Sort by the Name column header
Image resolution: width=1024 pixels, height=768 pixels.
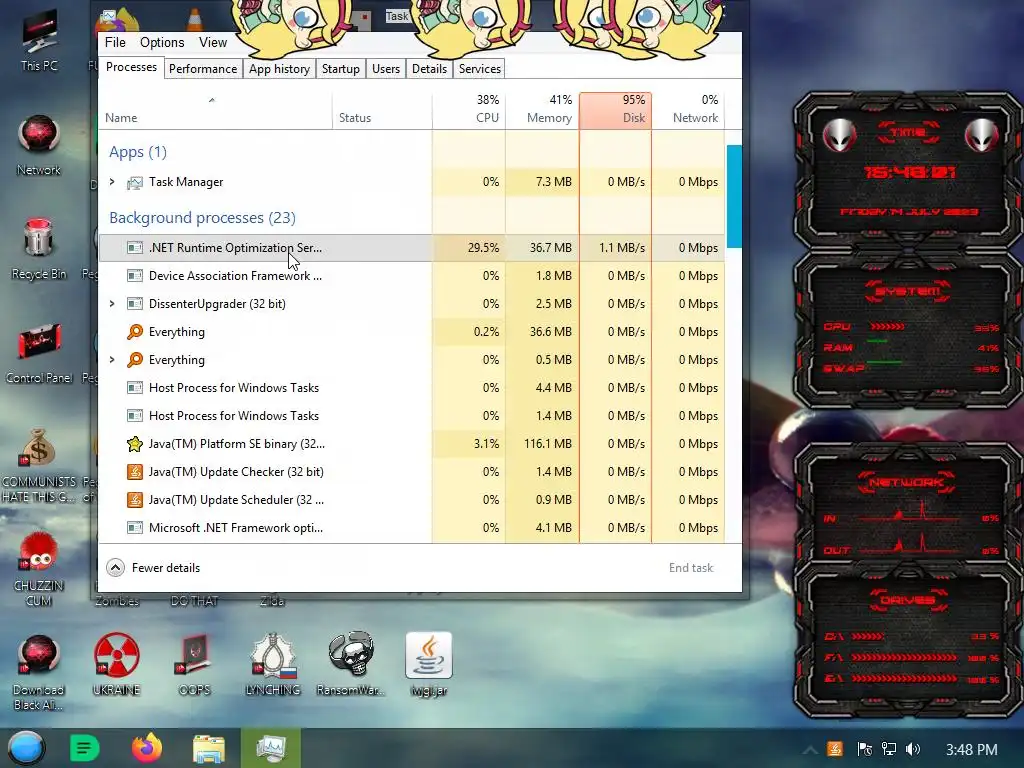coord(216,110)
